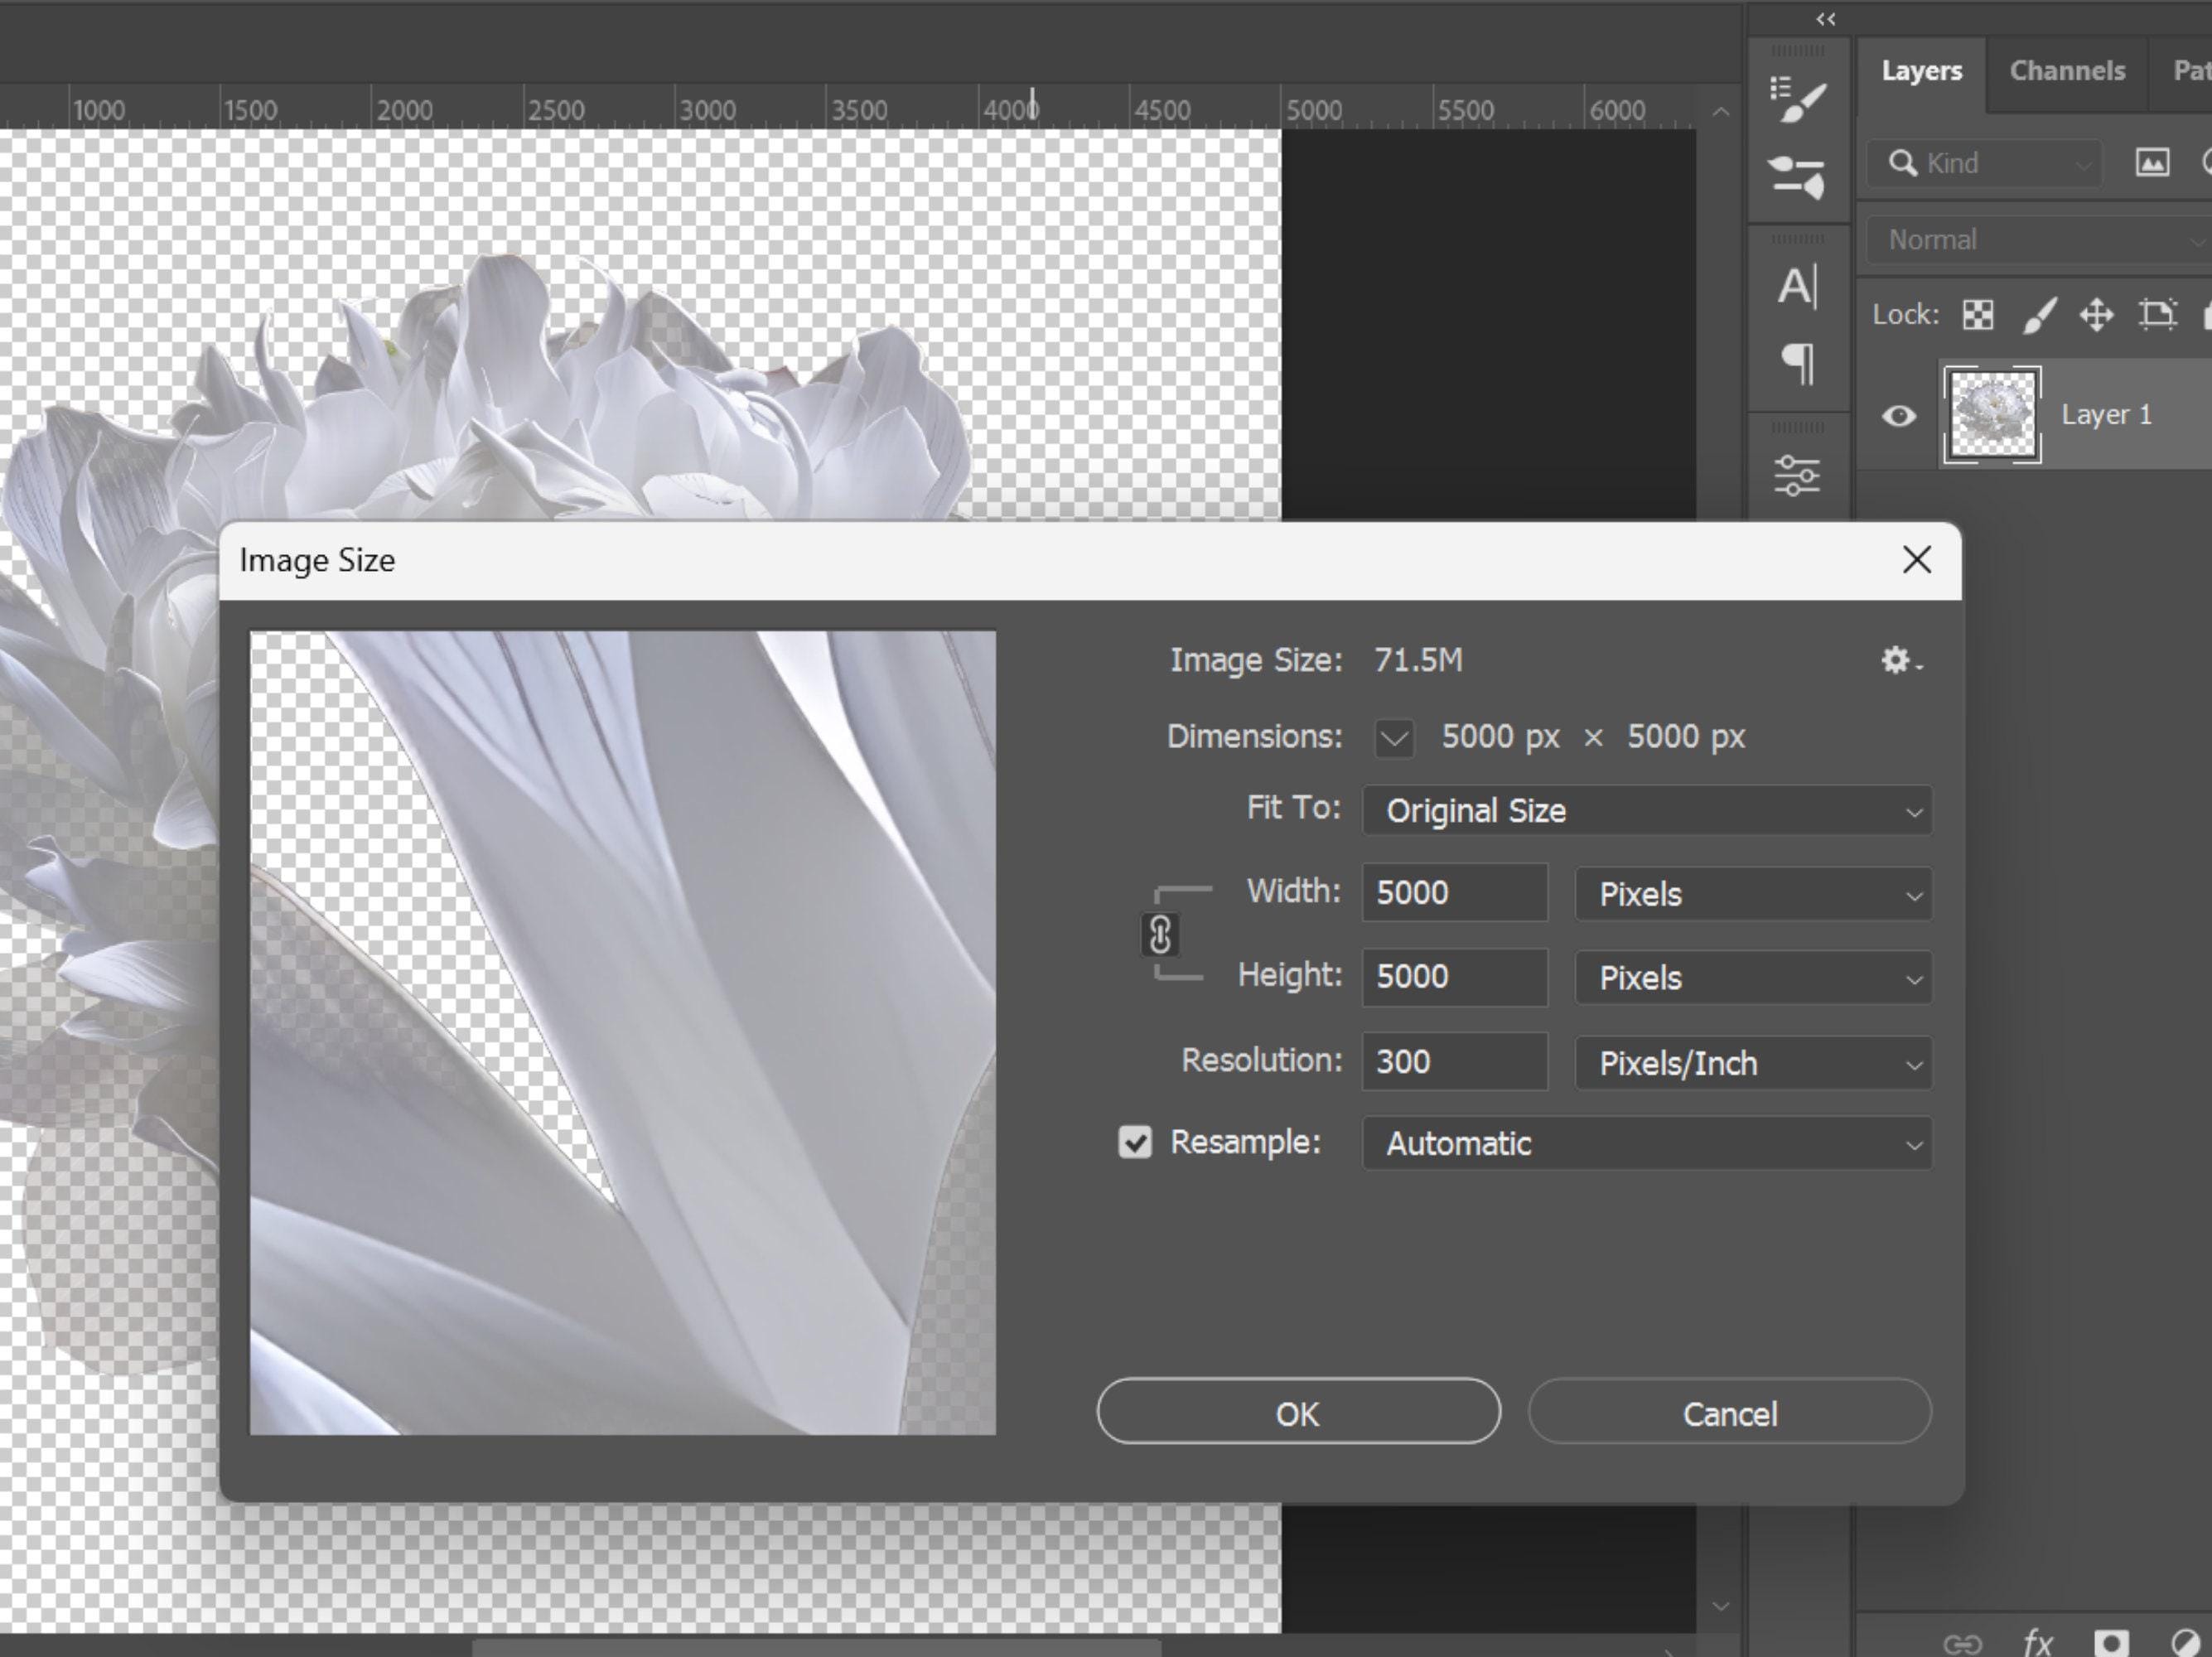The width and height of the screenshot is (2212, 1657).
Task: Click the lock image pixels brush icon
Action: pyautogui.click(x=2039, y=315)
